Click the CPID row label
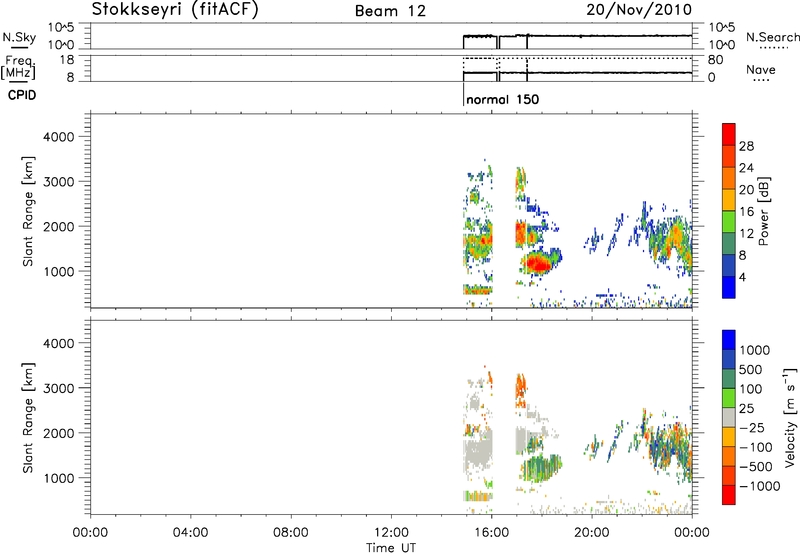 (x=22, y=95)
